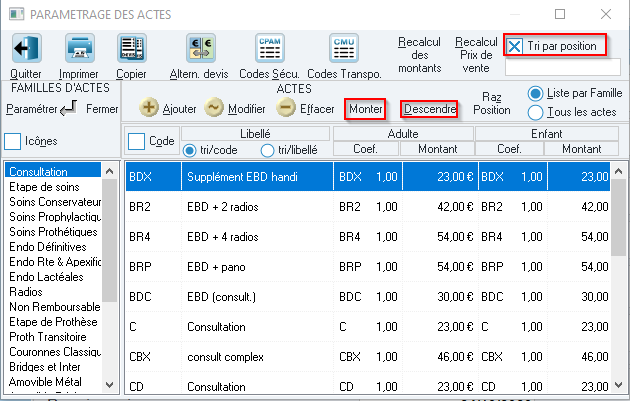Viewport: 630px width, 401px height.
Task: Click Recalcul Prix de vente
Action: [x=476, y=55]
